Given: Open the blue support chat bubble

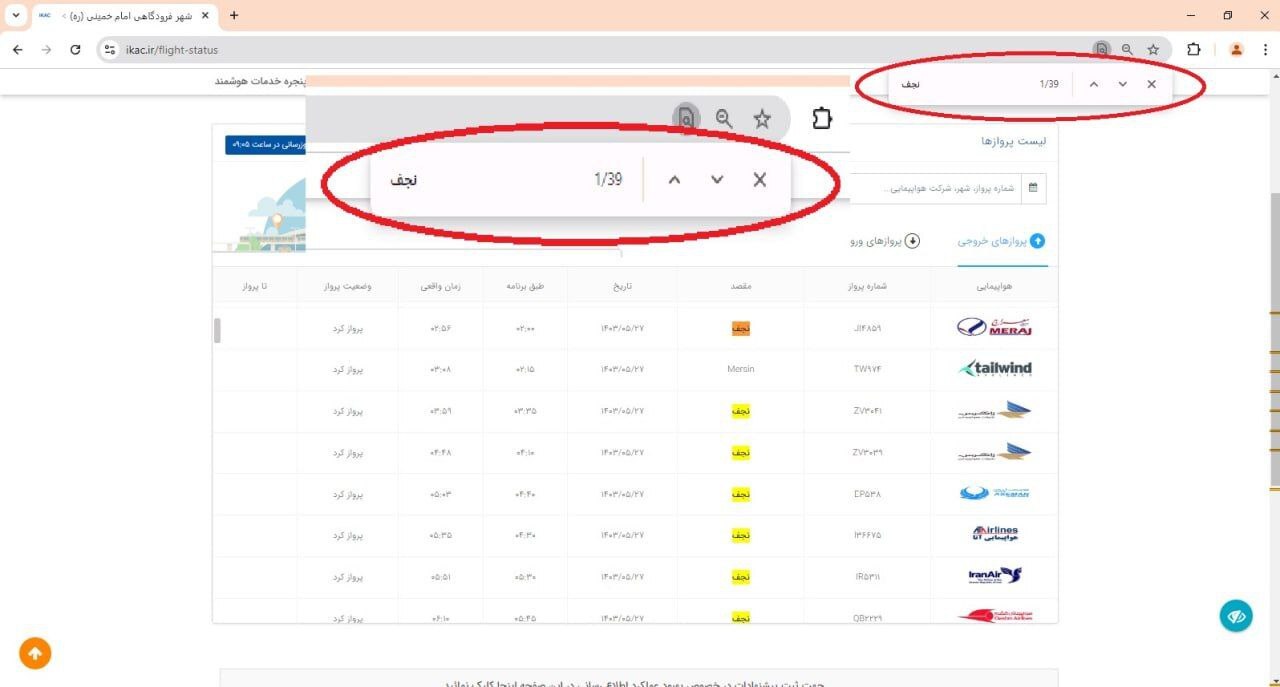Looking at the screenshot, I should coord(1236,616).
